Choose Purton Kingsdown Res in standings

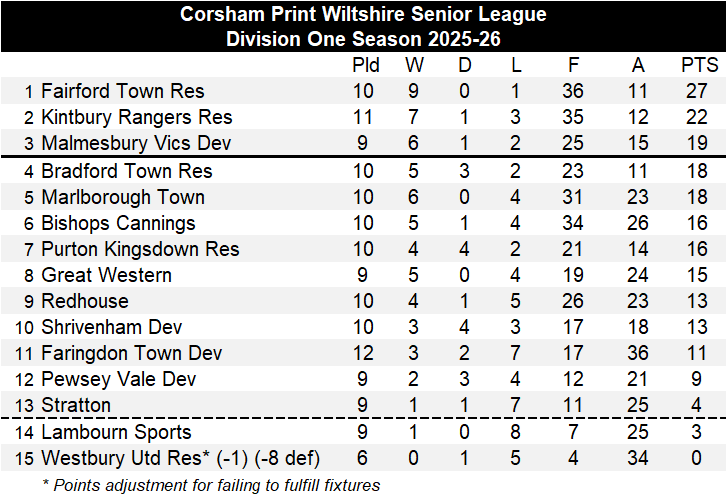point(140,249)
